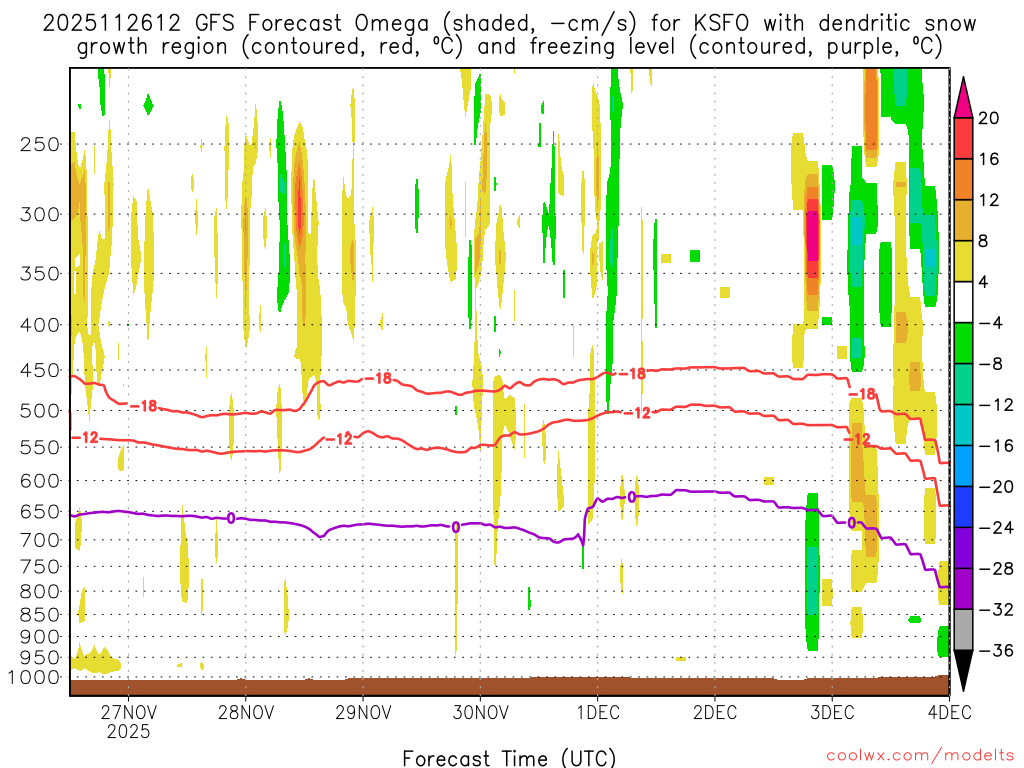Click the red 16-20 colorbar swatch
This screenshot has height=768, width=1024.
[963, 138]
